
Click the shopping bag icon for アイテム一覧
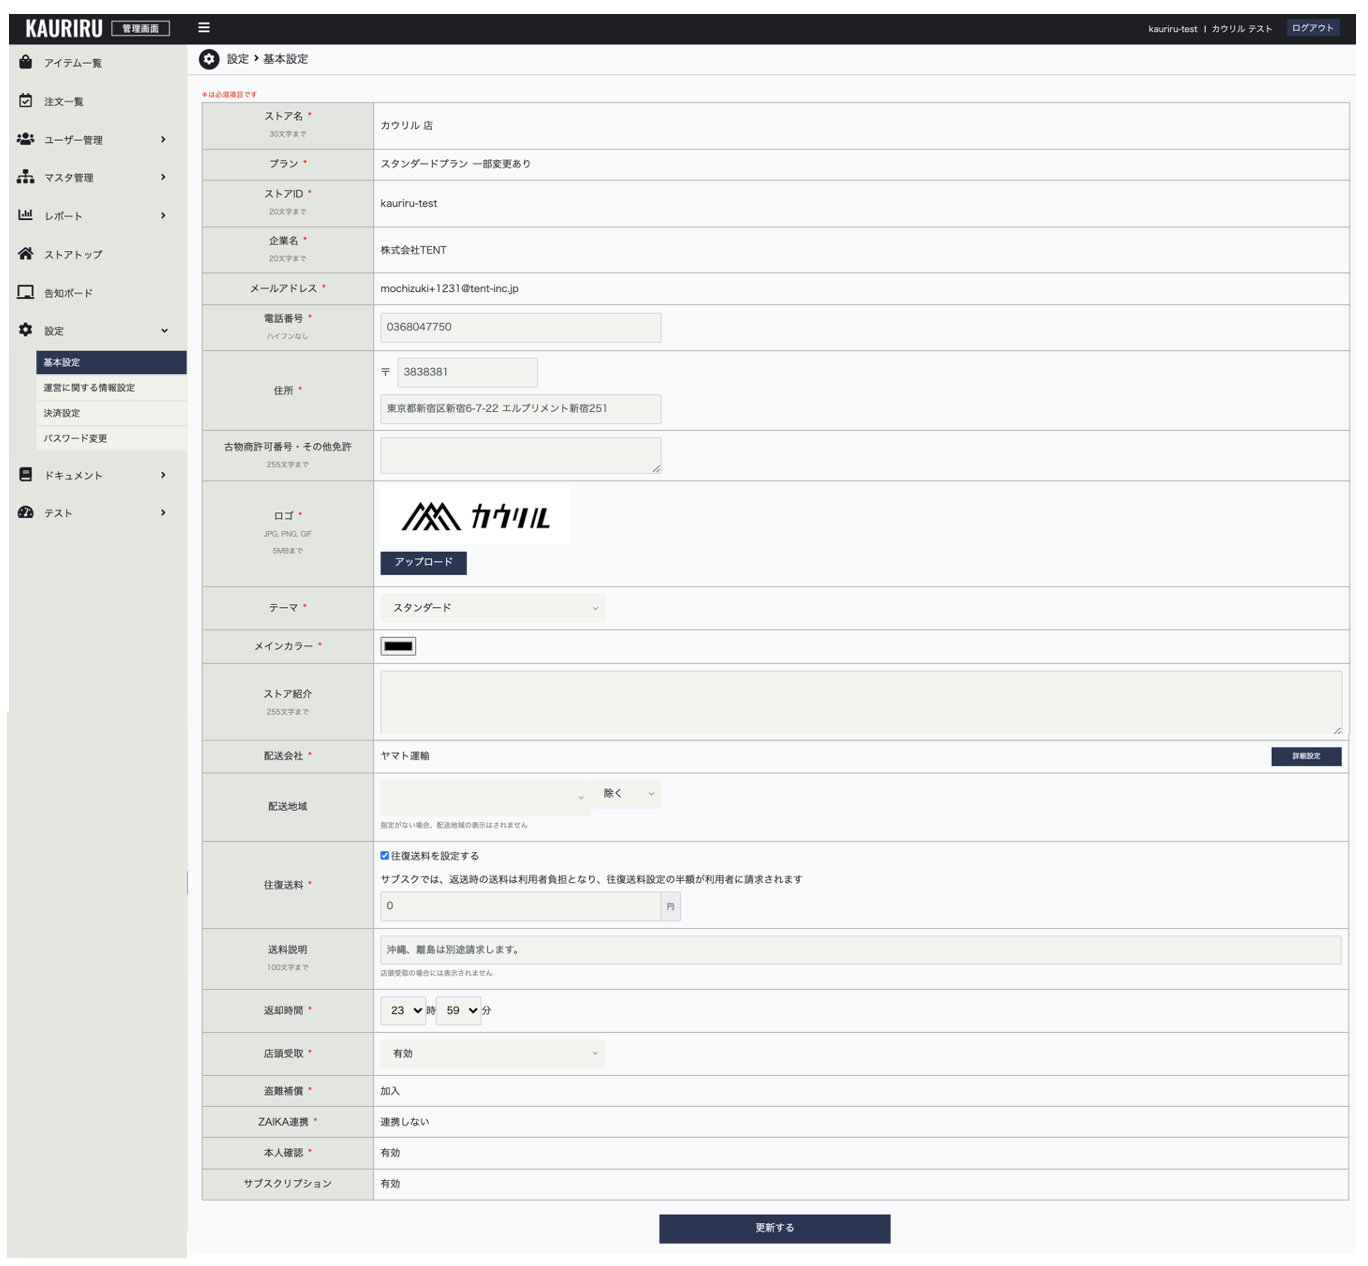coord(26,62)
